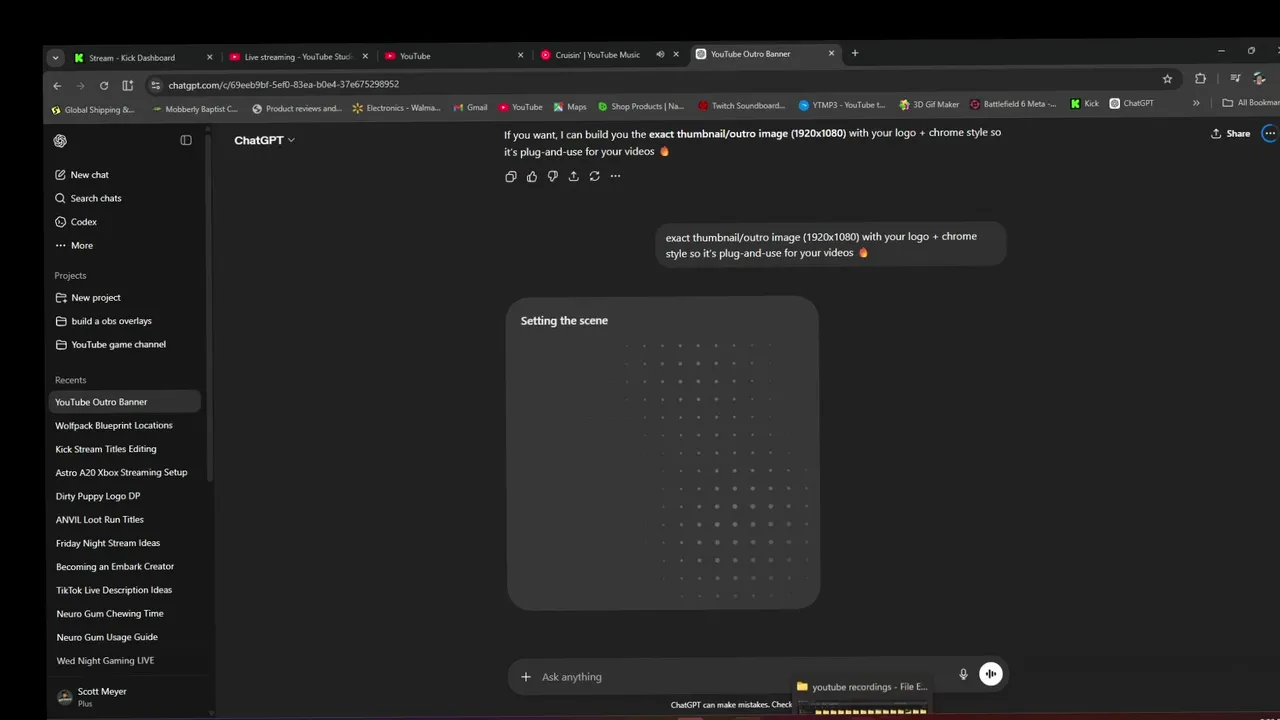Bookmark this page with the star
Image resolution: width=1280 pixels, height=720 pixels.
tap(1167, 79)
